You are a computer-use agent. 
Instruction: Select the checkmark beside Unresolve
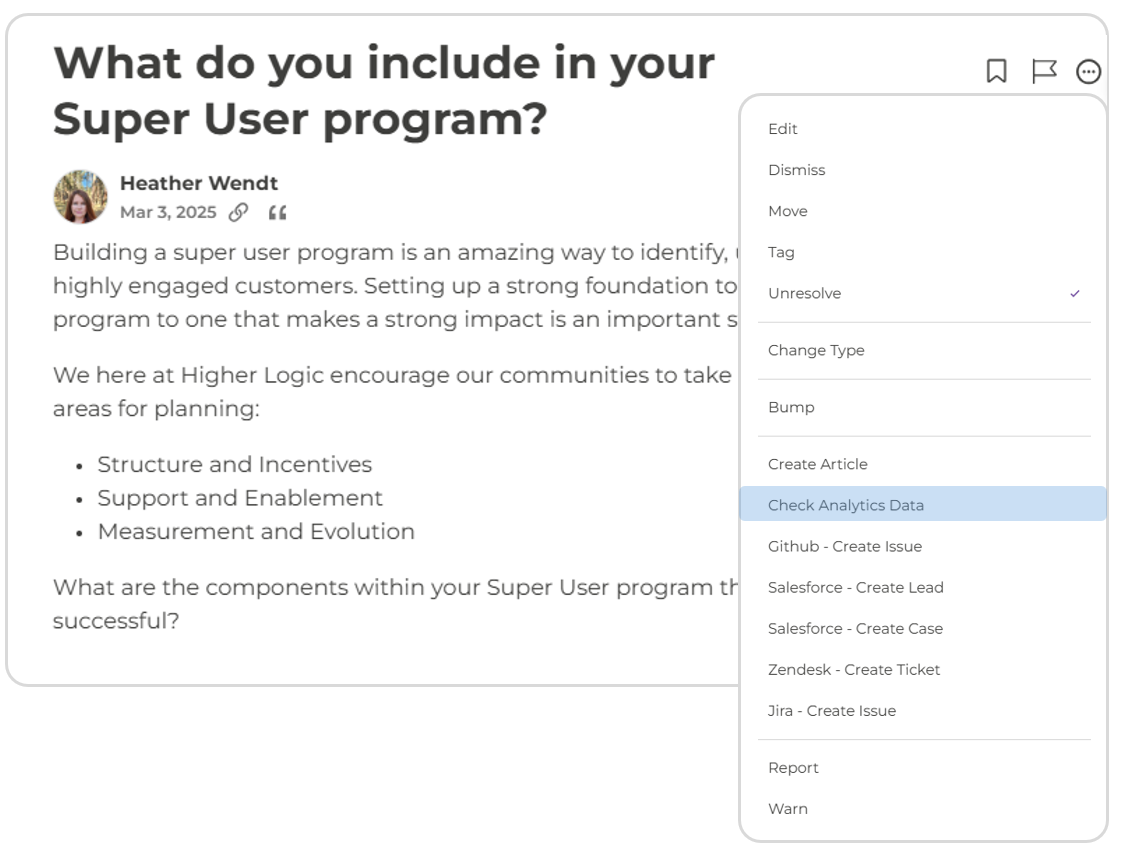click(x=1076, y=293)
